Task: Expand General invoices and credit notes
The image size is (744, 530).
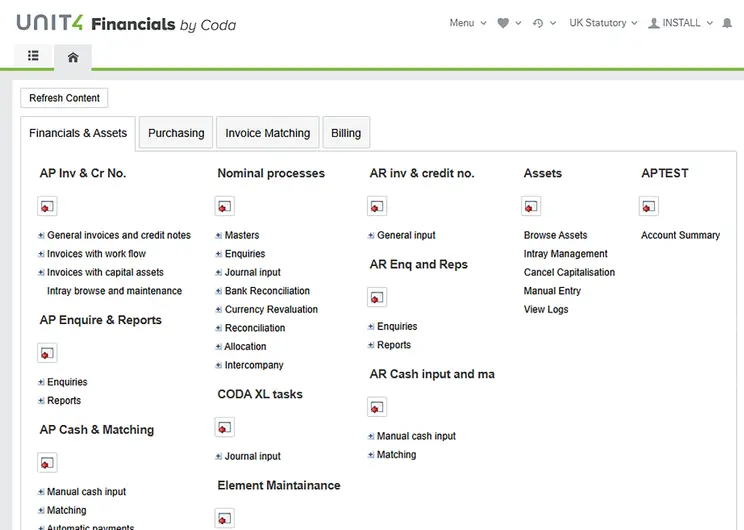Action: pyautogui.click(x=41, y=235)
